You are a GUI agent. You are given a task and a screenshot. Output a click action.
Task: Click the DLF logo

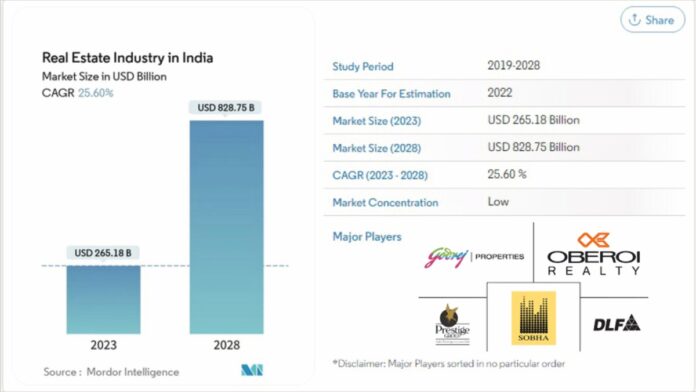pyautogui.click(x=617, y=323)
